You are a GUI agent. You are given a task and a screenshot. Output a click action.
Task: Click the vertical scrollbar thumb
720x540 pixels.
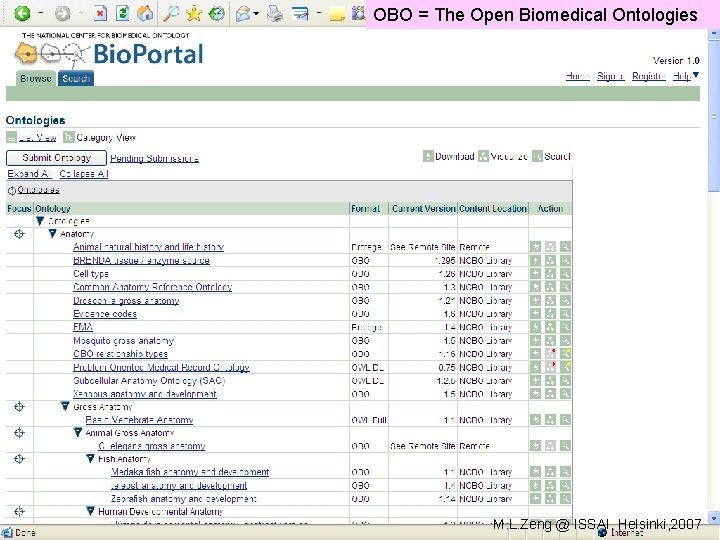click(714, 115)
